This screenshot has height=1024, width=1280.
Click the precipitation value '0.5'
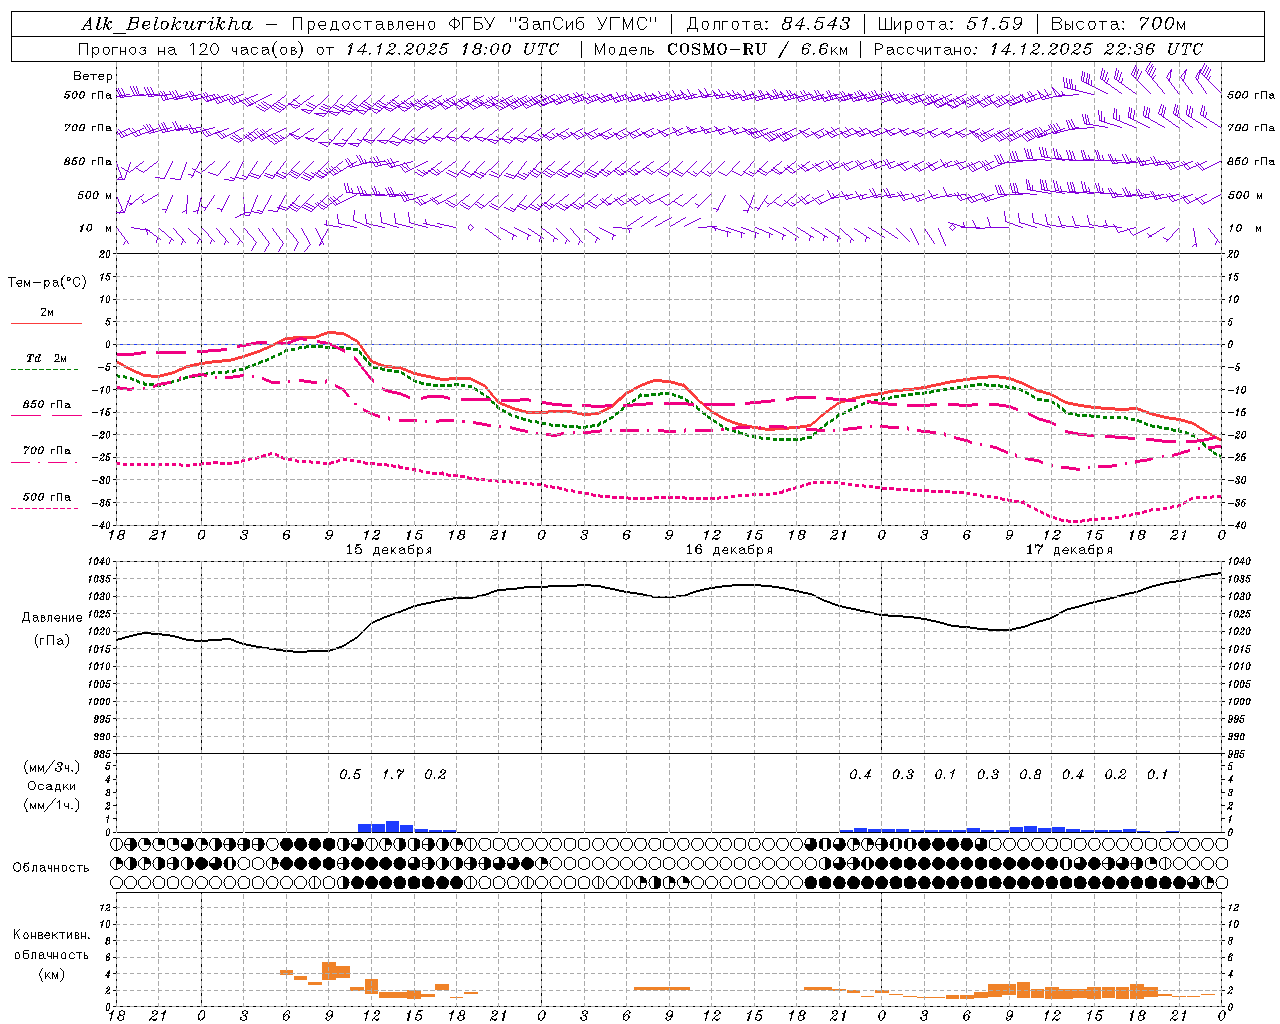click(350, 774)
